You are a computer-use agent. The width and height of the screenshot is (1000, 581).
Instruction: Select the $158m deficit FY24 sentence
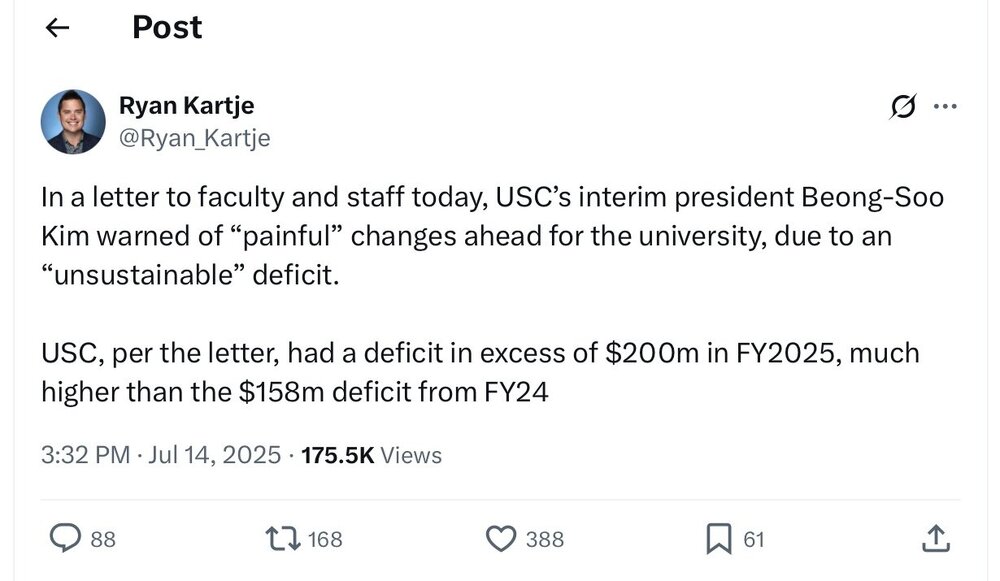coord(295,393)
